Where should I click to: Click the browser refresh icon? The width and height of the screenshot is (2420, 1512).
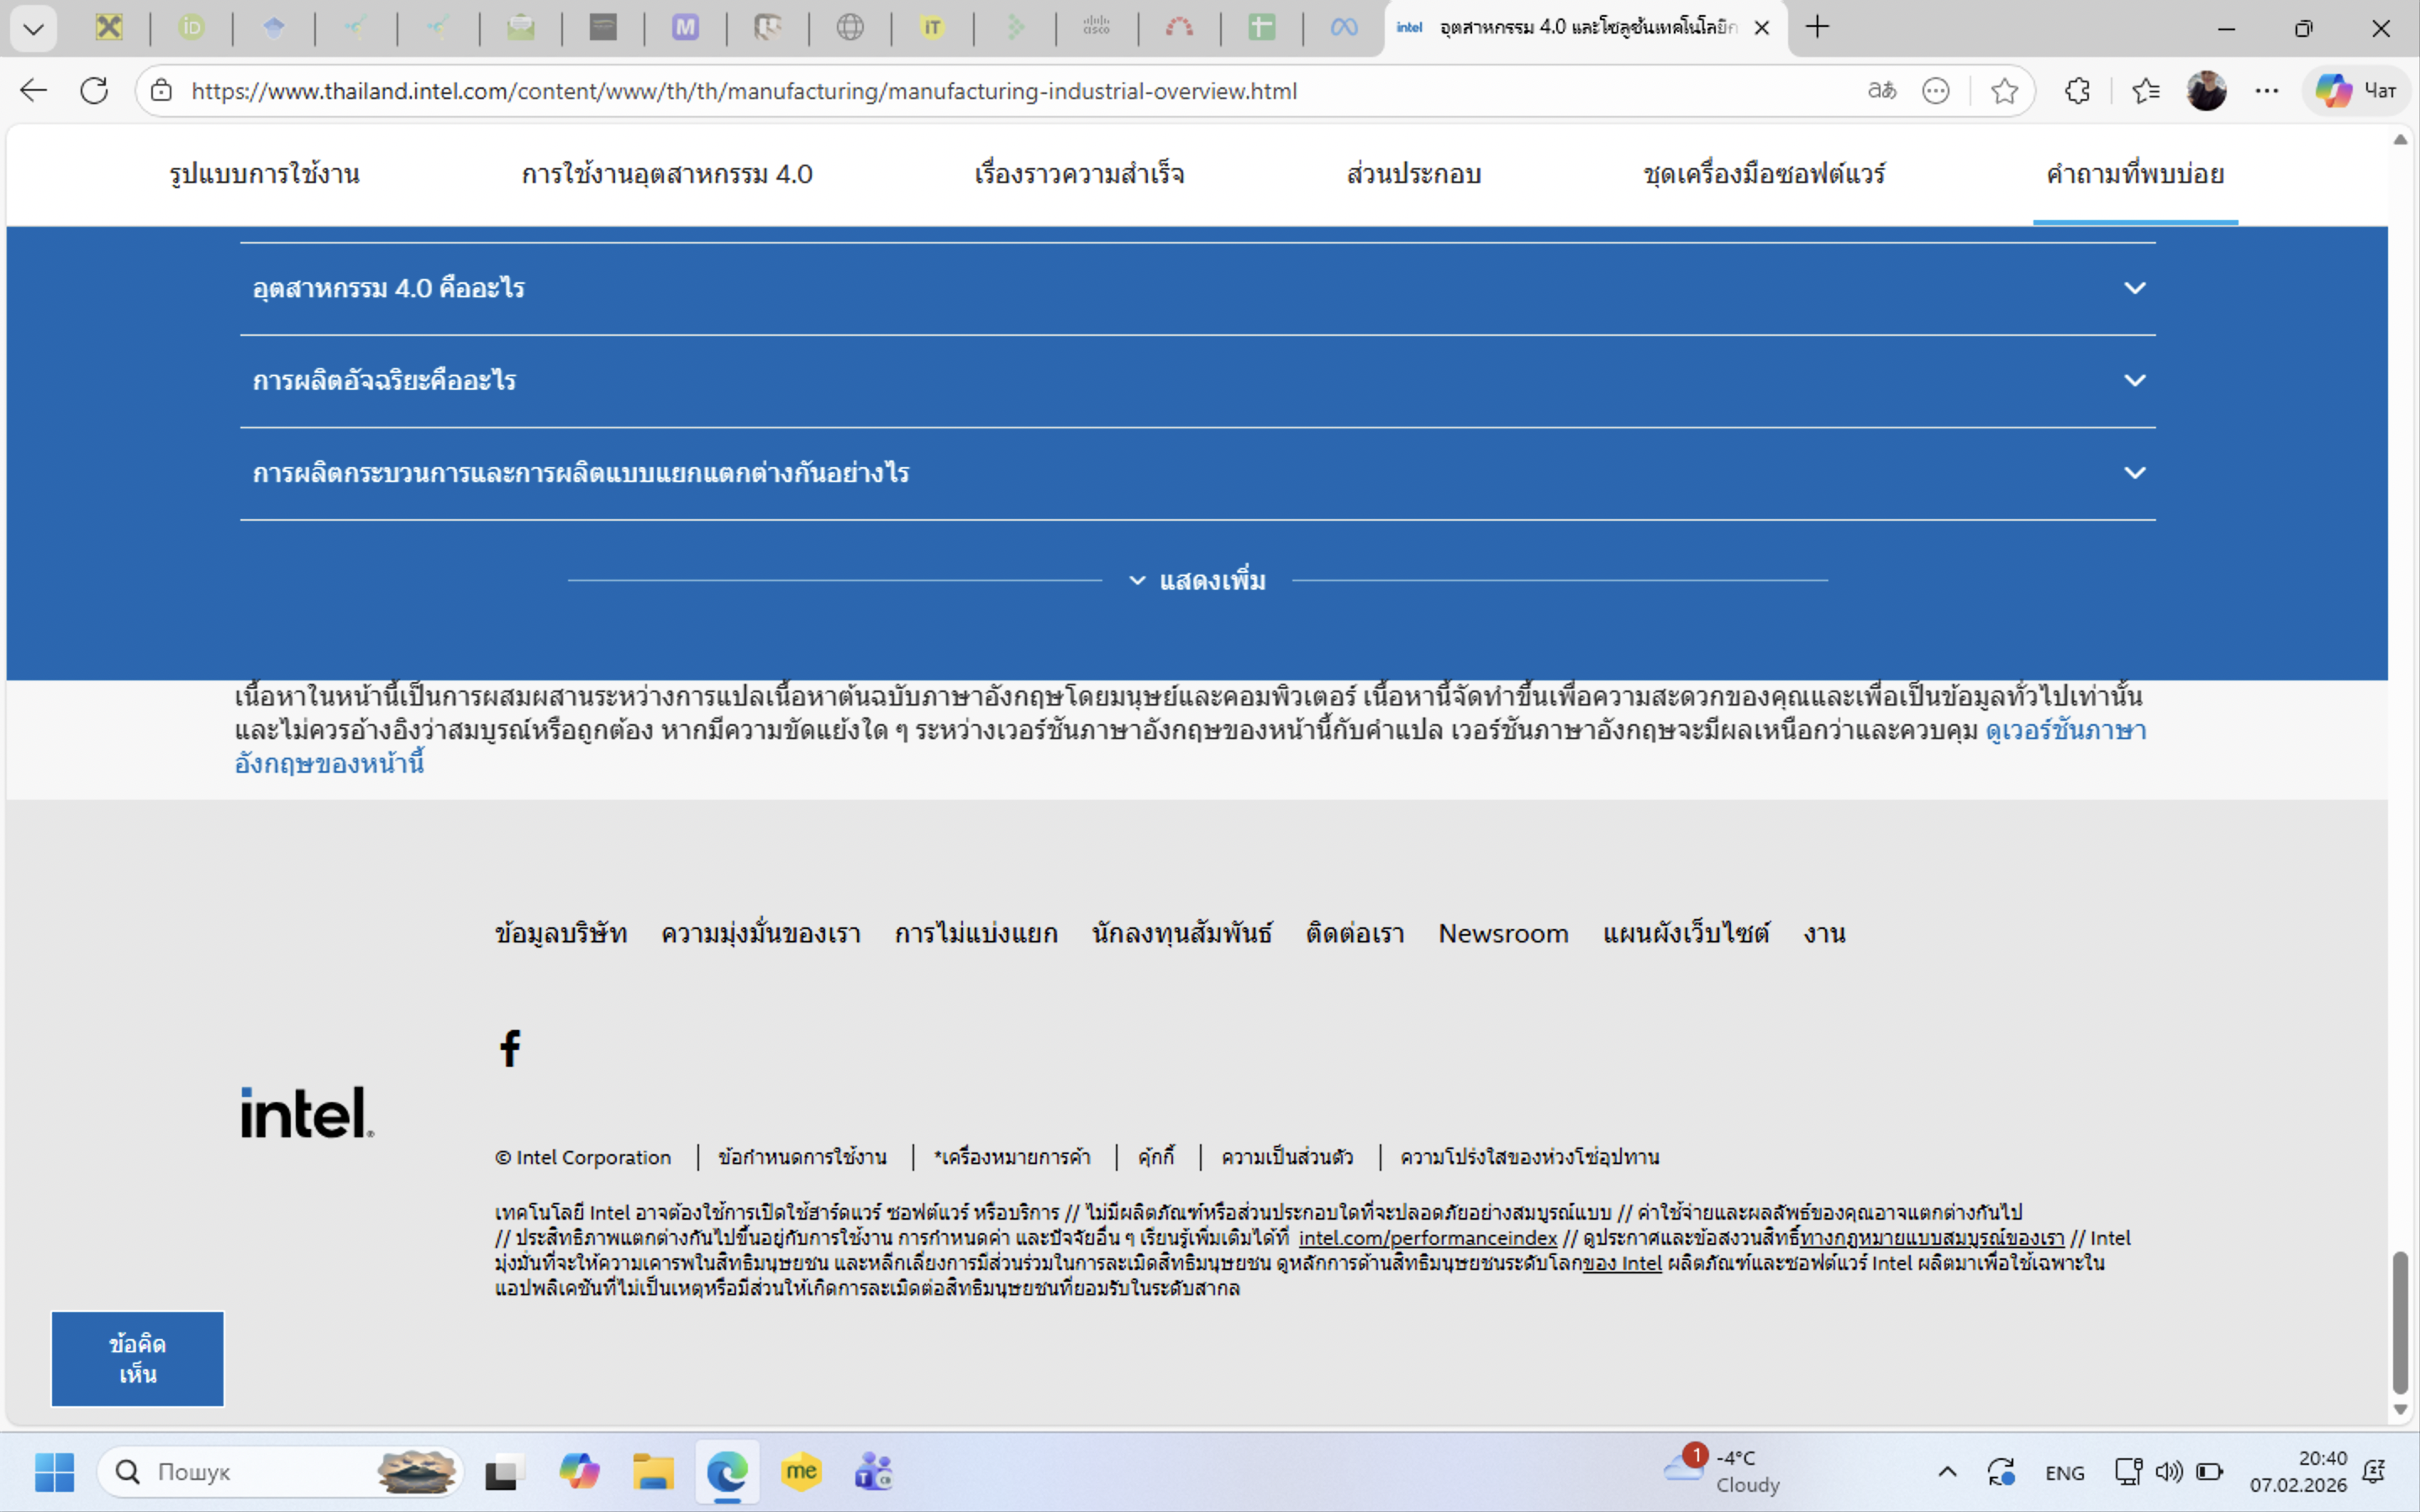tap(94, 91)
